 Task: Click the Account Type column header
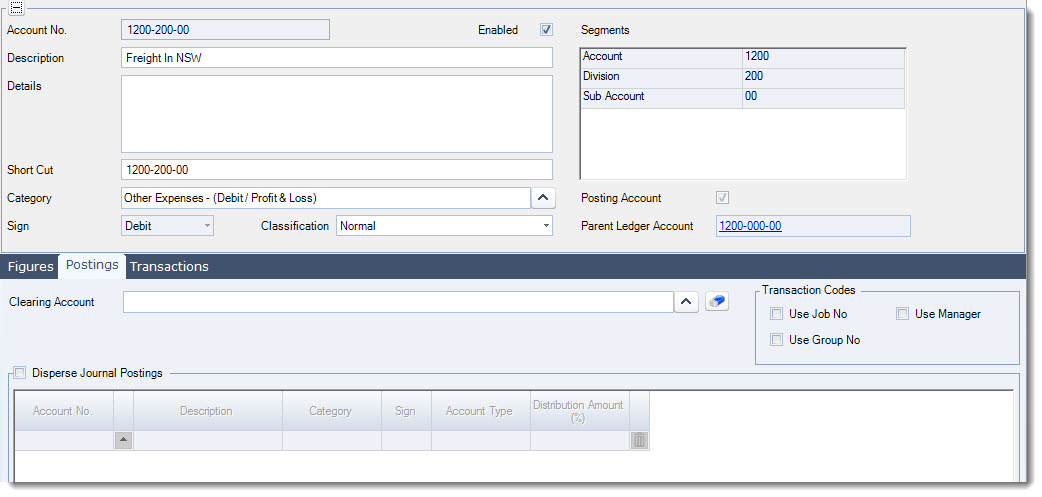(480, 411)
